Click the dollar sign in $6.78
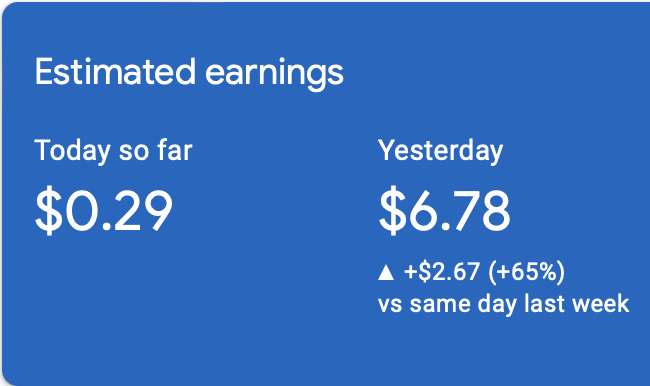650x386 pixels. click(392, 210)
